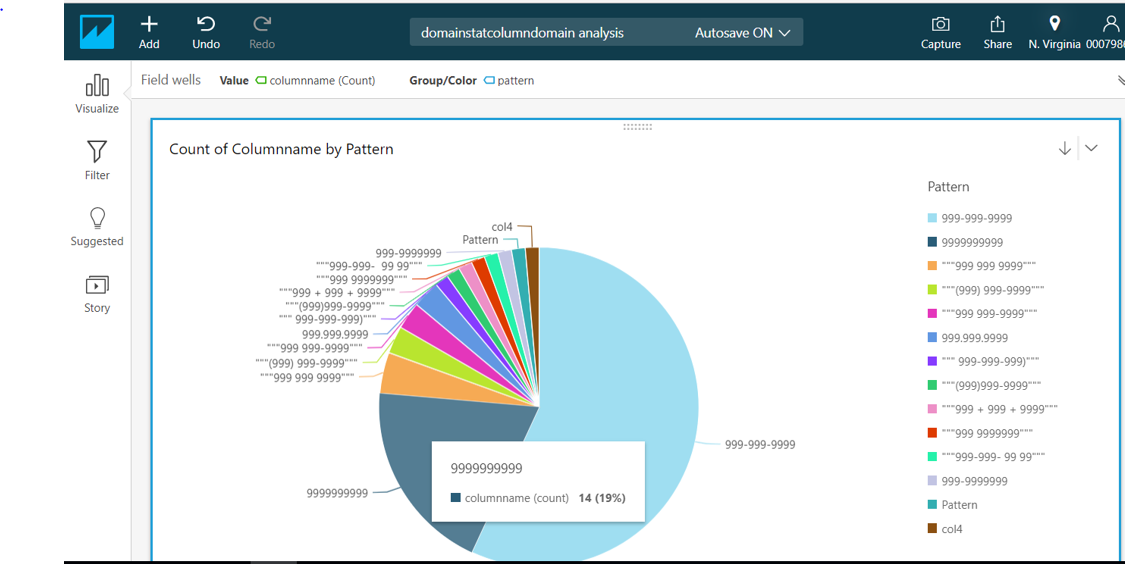Open the user account menu
1125x564 pixels.
click(1110, 24)
